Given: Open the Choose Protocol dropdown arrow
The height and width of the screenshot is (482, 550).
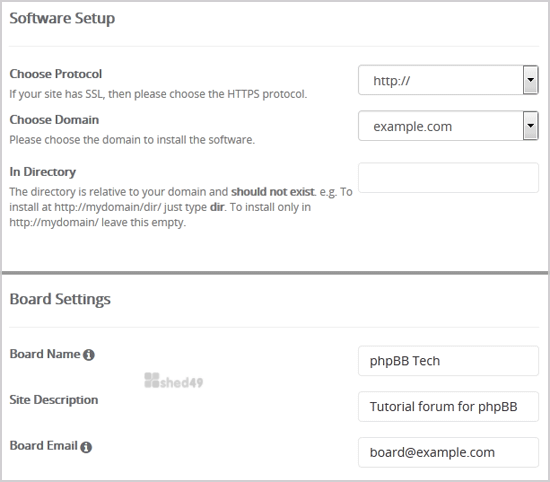Looking at the screenshot, I should coord(531,80).
